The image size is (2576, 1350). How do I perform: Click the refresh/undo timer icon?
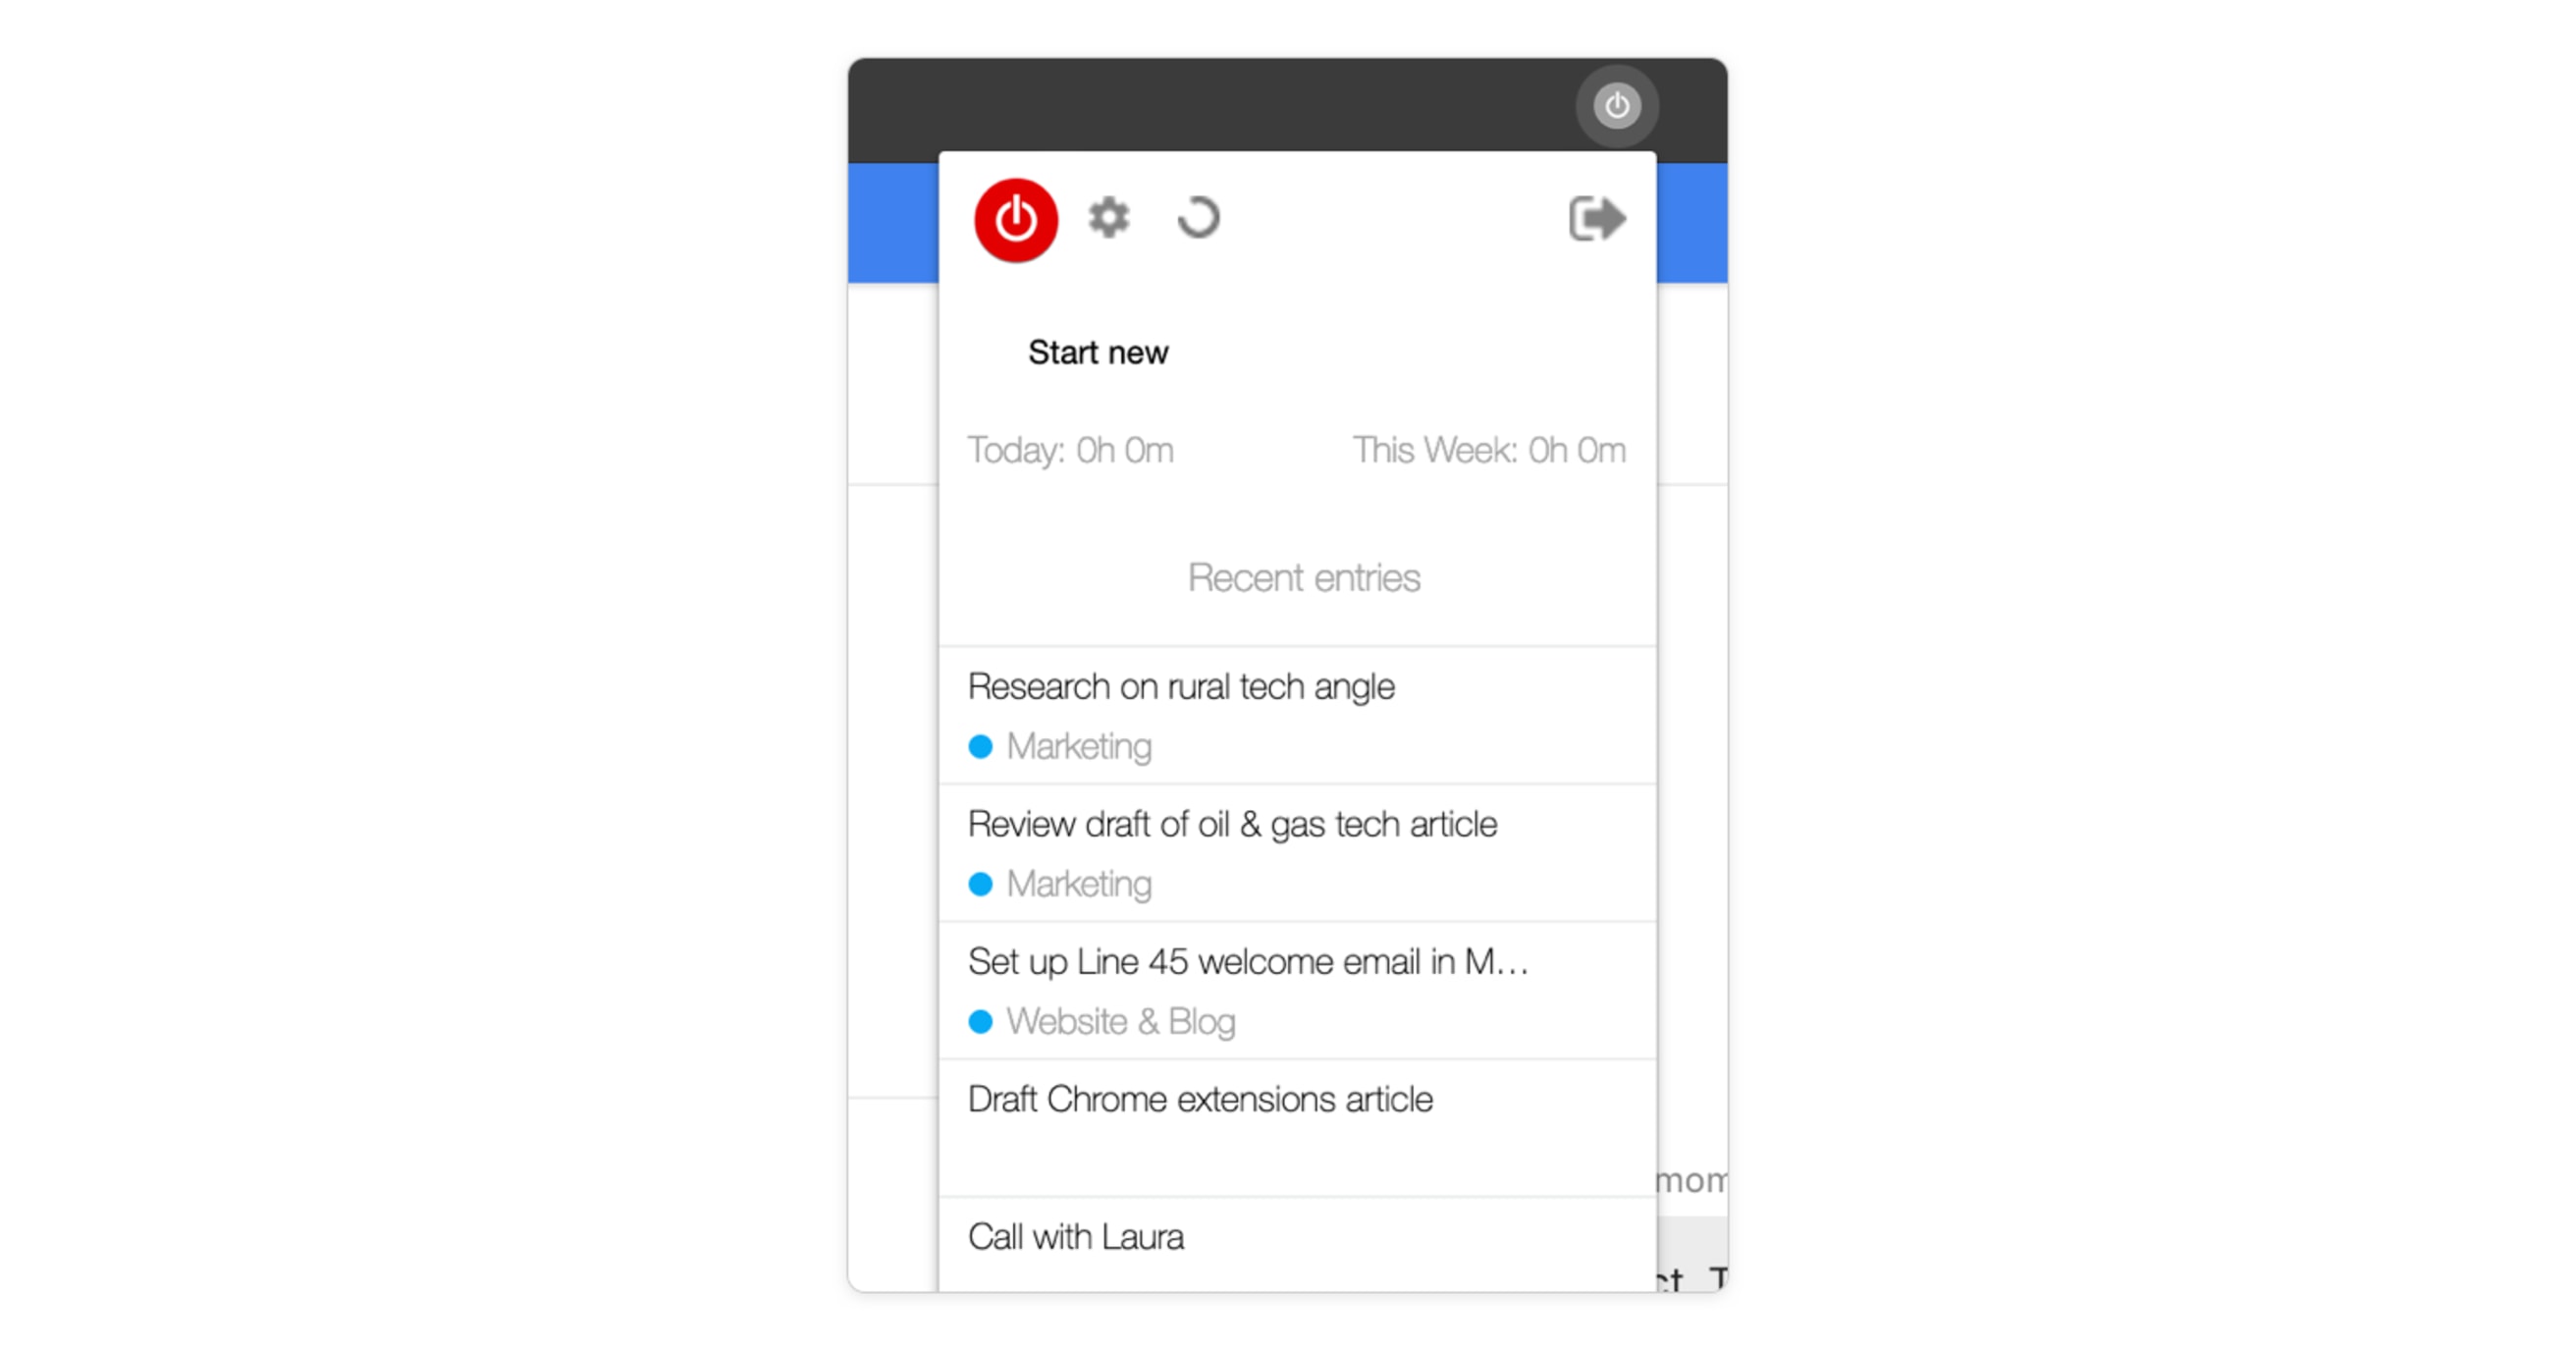(x=1200, y=216)
